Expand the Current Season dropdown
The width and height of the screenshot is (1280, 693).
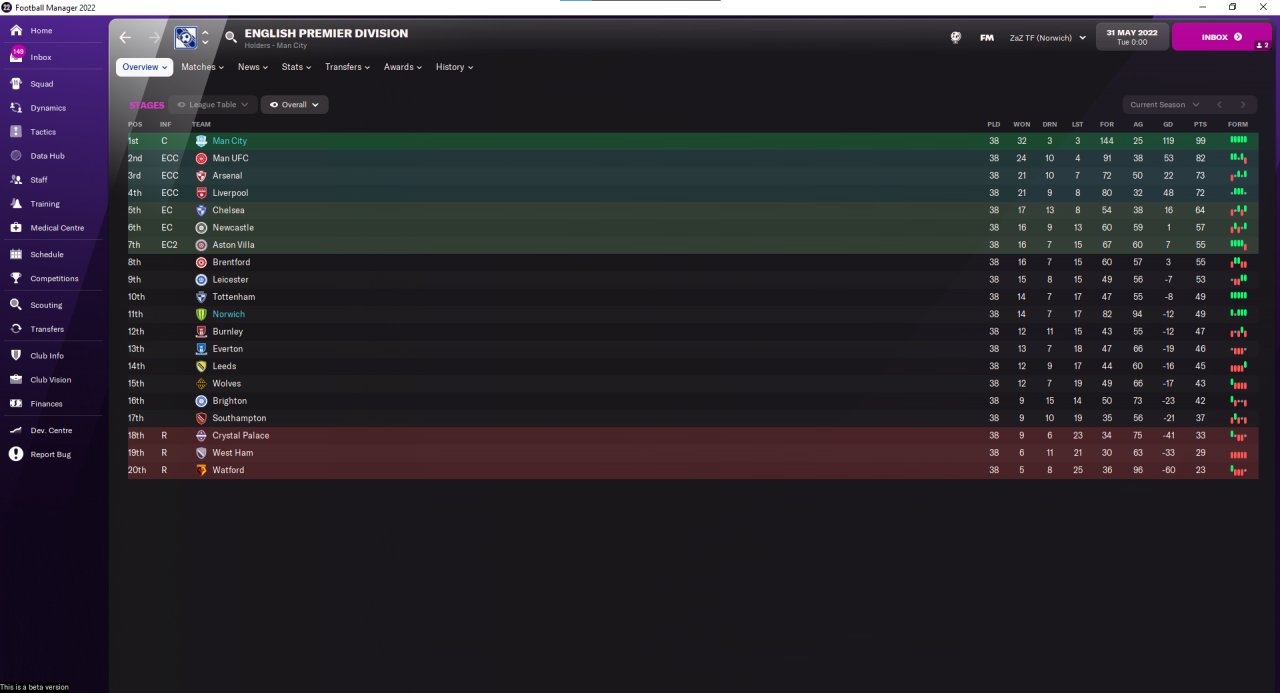[1164, 104]
